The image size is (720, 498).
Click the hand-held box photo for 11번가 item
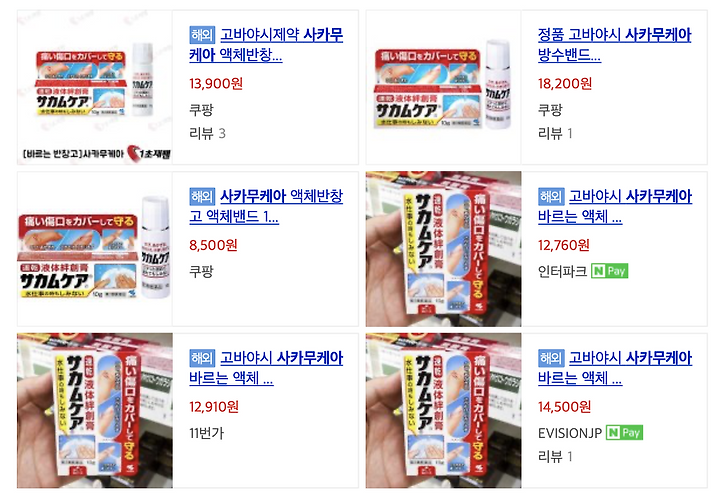pyautogui.click(x=95, y=411)
